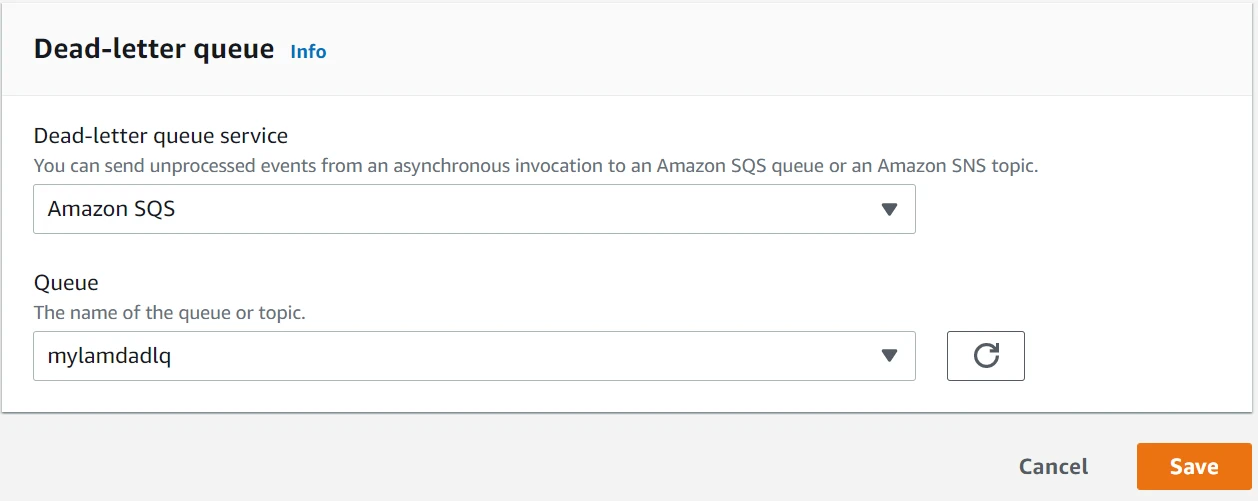The width and height of the screenshot is (1258, 501).
Task: Click the Dead-letter queue service field label
Action: (161, 135)
